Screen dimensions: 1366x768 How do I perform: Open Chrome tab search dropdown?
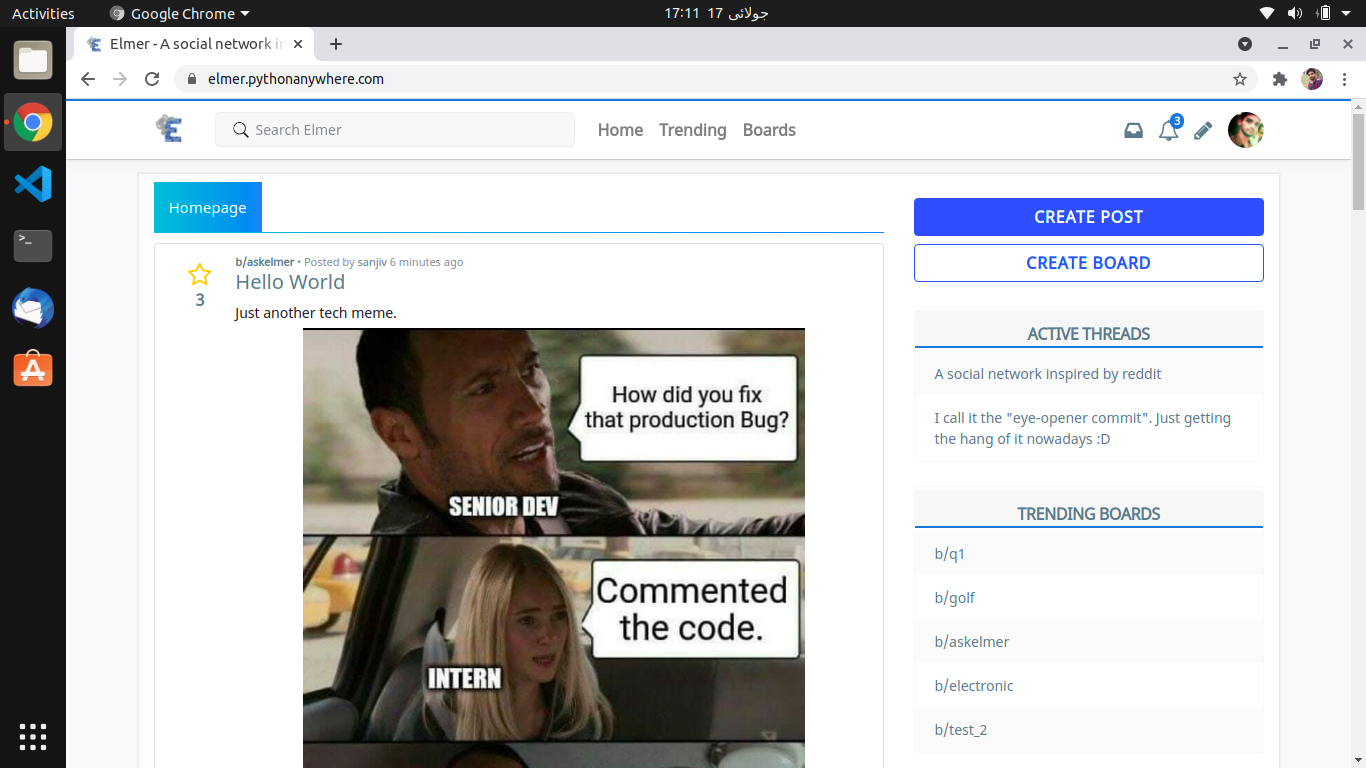pyautogui.click(x=1245, y=44)
